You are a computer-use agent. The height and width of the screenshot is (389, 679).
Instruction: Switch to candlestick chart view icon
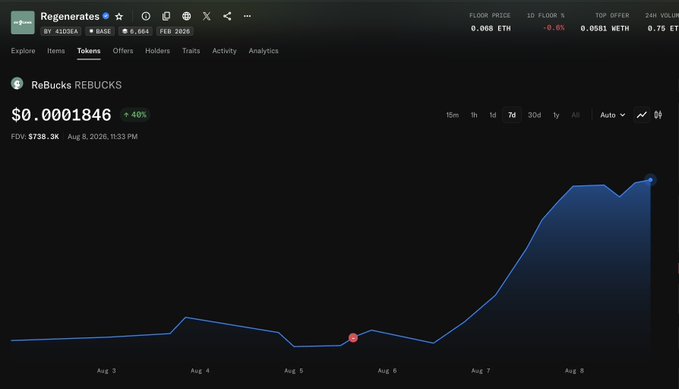(x=658, y=115)
